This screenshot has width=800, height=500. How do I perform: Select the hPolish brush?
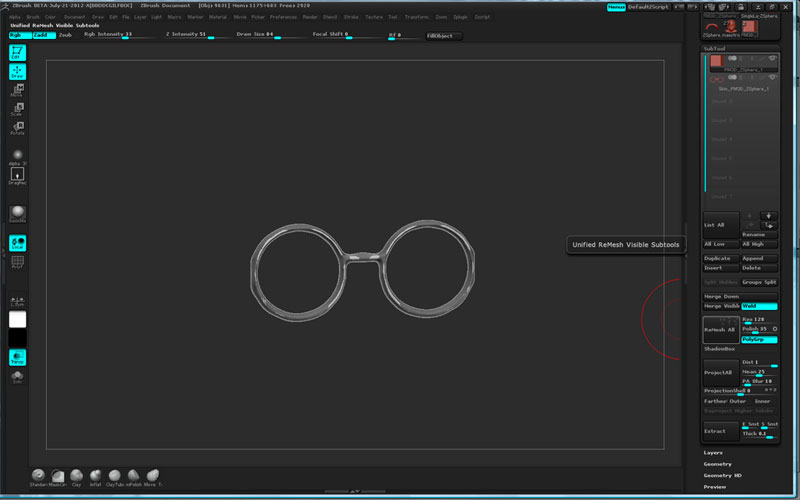click(x=133, y=478)
